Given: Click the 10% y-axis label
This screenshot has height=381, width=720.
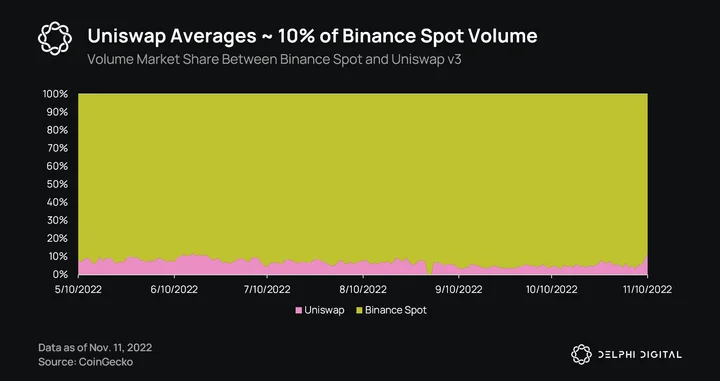Looking at the screenshot, I should 57,256.
